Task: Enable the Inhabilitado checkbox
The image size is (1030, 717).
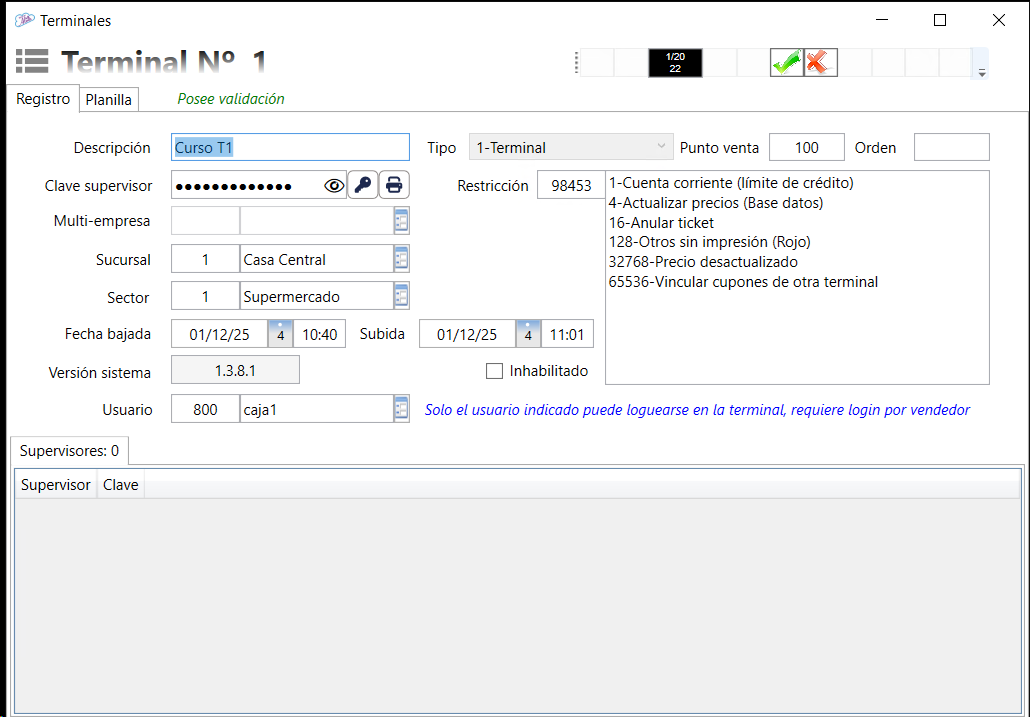Action: click(x=494, y=371)
